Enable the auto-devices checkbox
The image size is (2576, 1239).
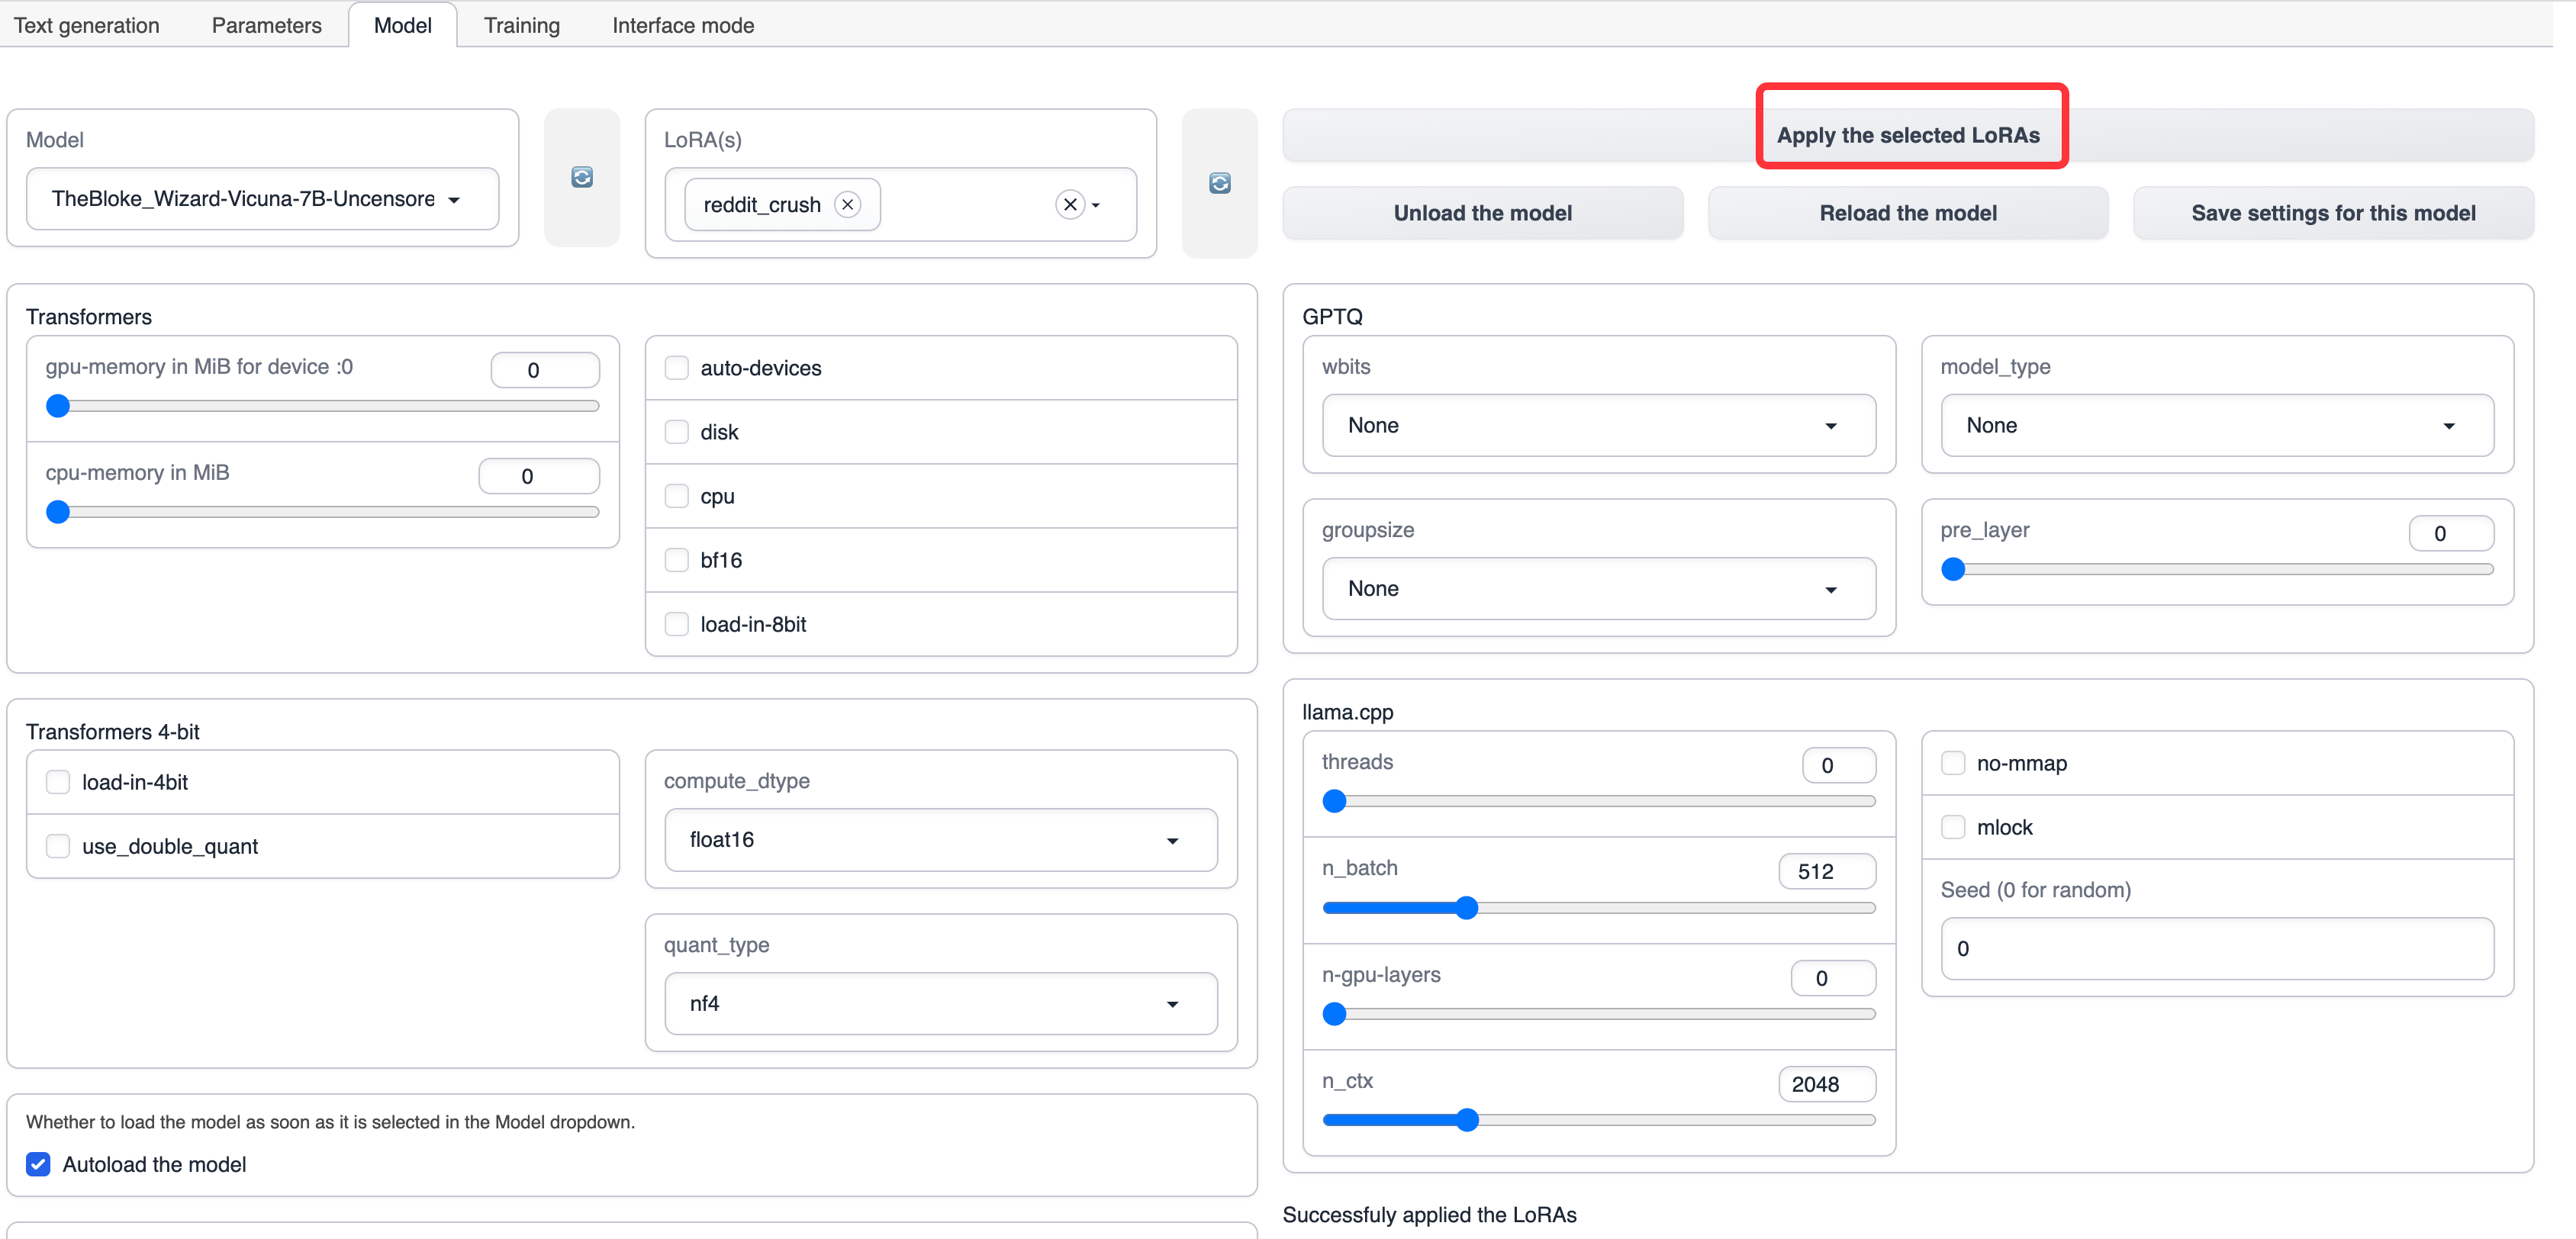click(677, 366)
